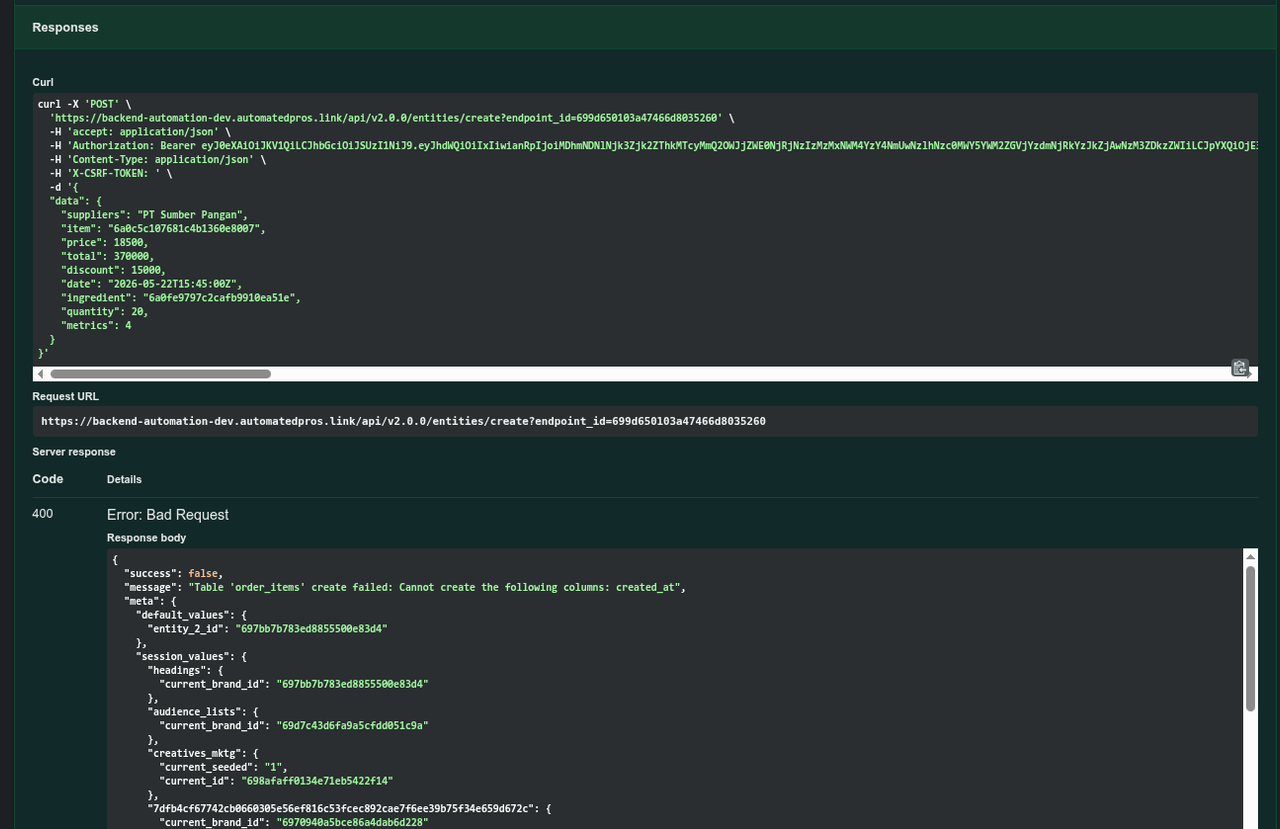Click the X-CSRF-TOKEN header line
The height and width of the screenshot is (829, 1280).
tap(111, 173)
